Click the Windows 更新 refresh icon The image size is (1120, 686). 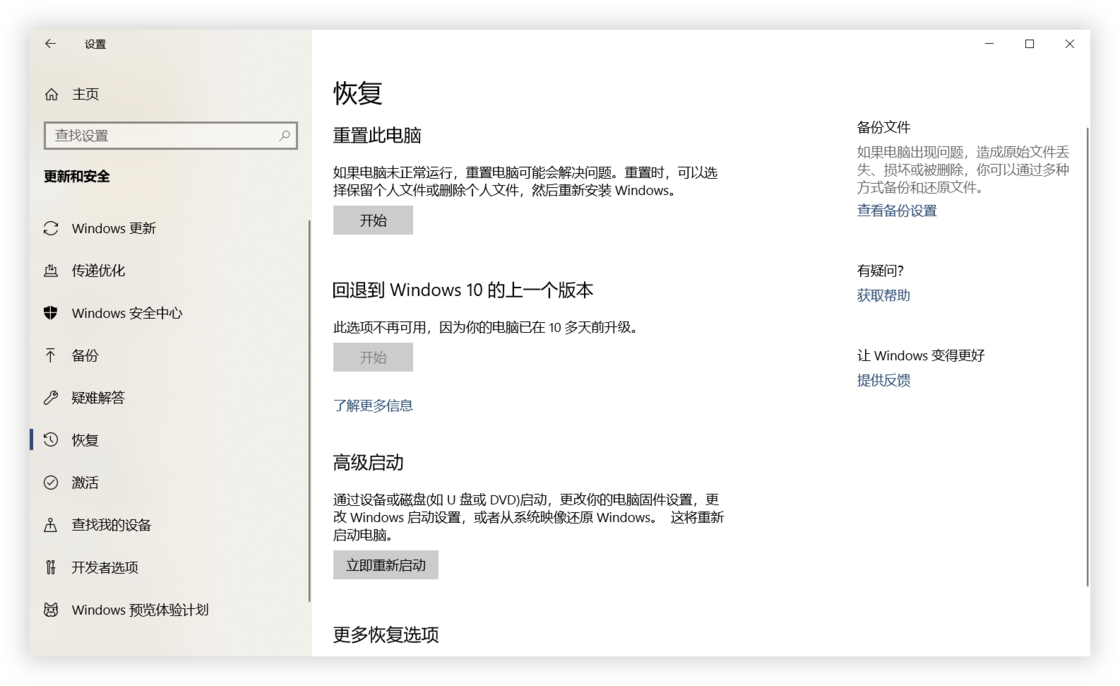[x=51, y=228]
